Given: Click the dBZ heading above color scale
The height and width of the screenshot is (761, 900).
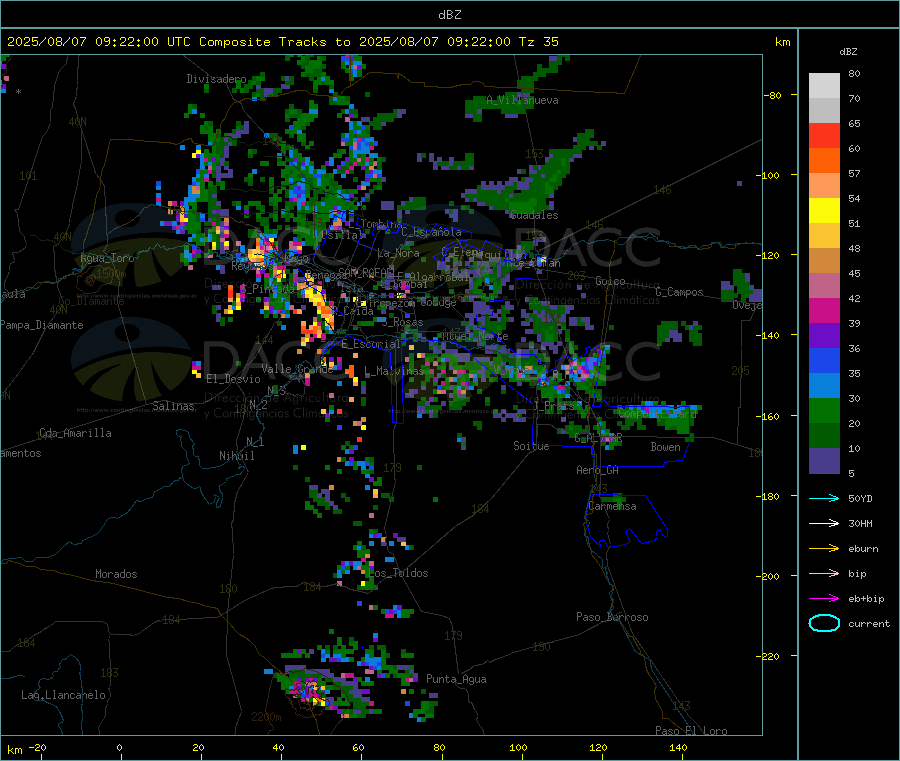Looking at the screenshot, I should (x=848, y=52).
